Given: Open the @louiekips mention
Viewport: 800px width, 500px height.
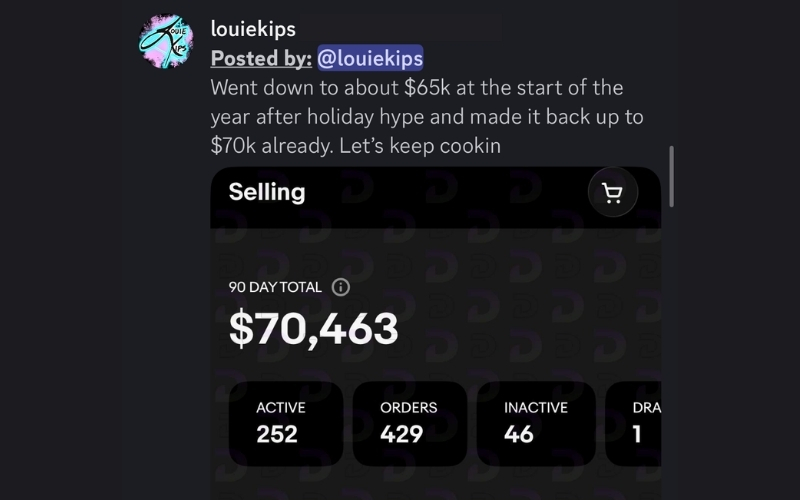Looking at the screenshot, I should click(370, 58).
